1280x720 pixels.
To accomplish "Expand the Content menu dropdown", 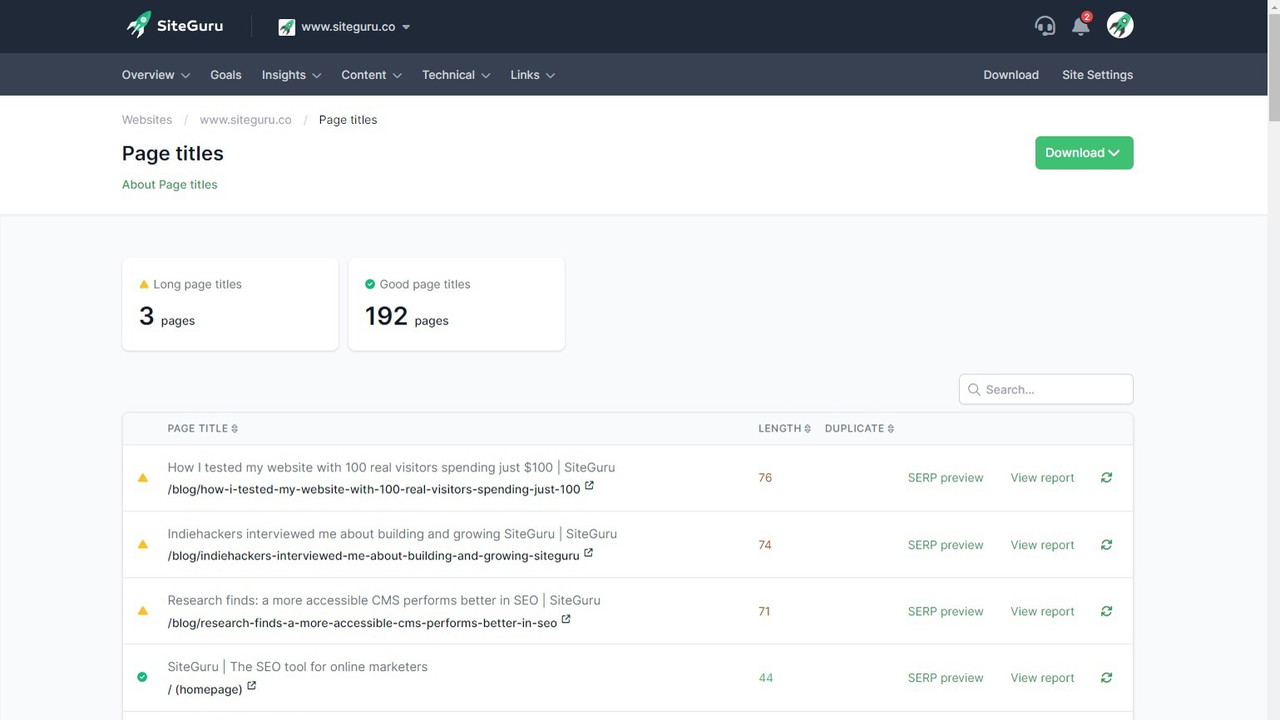I will pos(370,74).
